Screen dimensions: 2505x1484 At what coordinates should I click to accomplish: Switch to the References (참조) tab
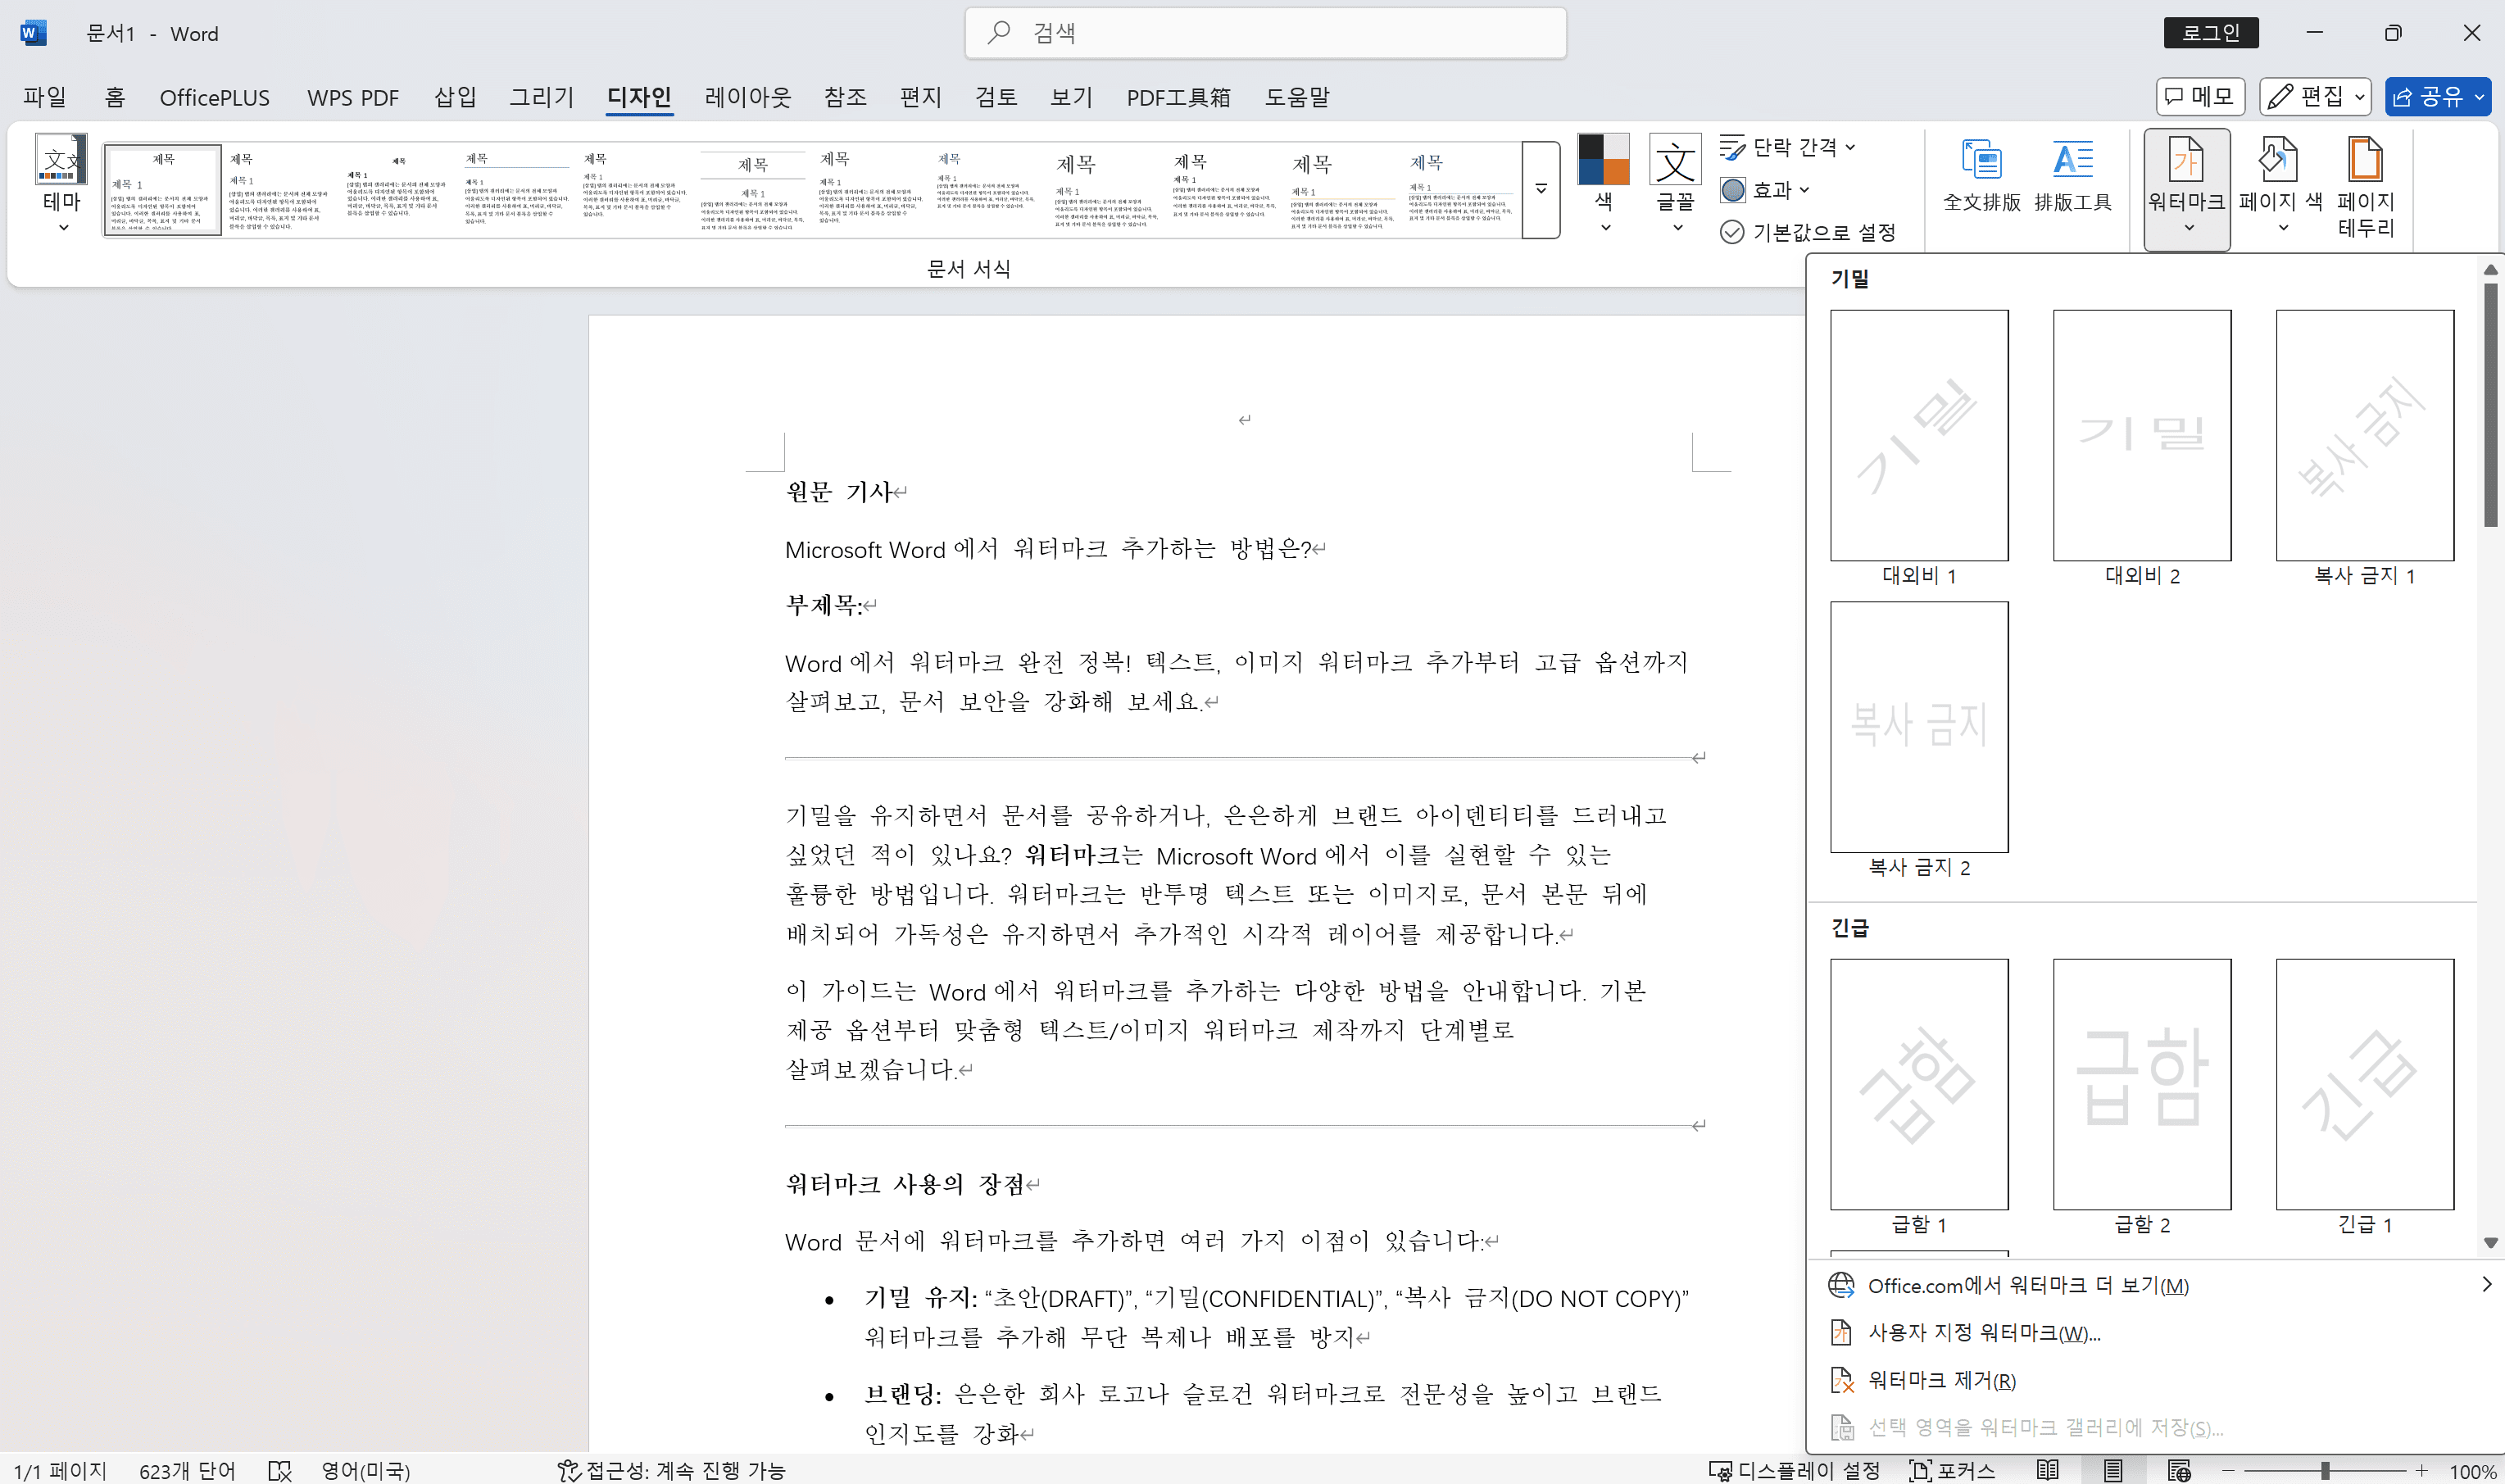pyautogui.click(x=845, y=97)
